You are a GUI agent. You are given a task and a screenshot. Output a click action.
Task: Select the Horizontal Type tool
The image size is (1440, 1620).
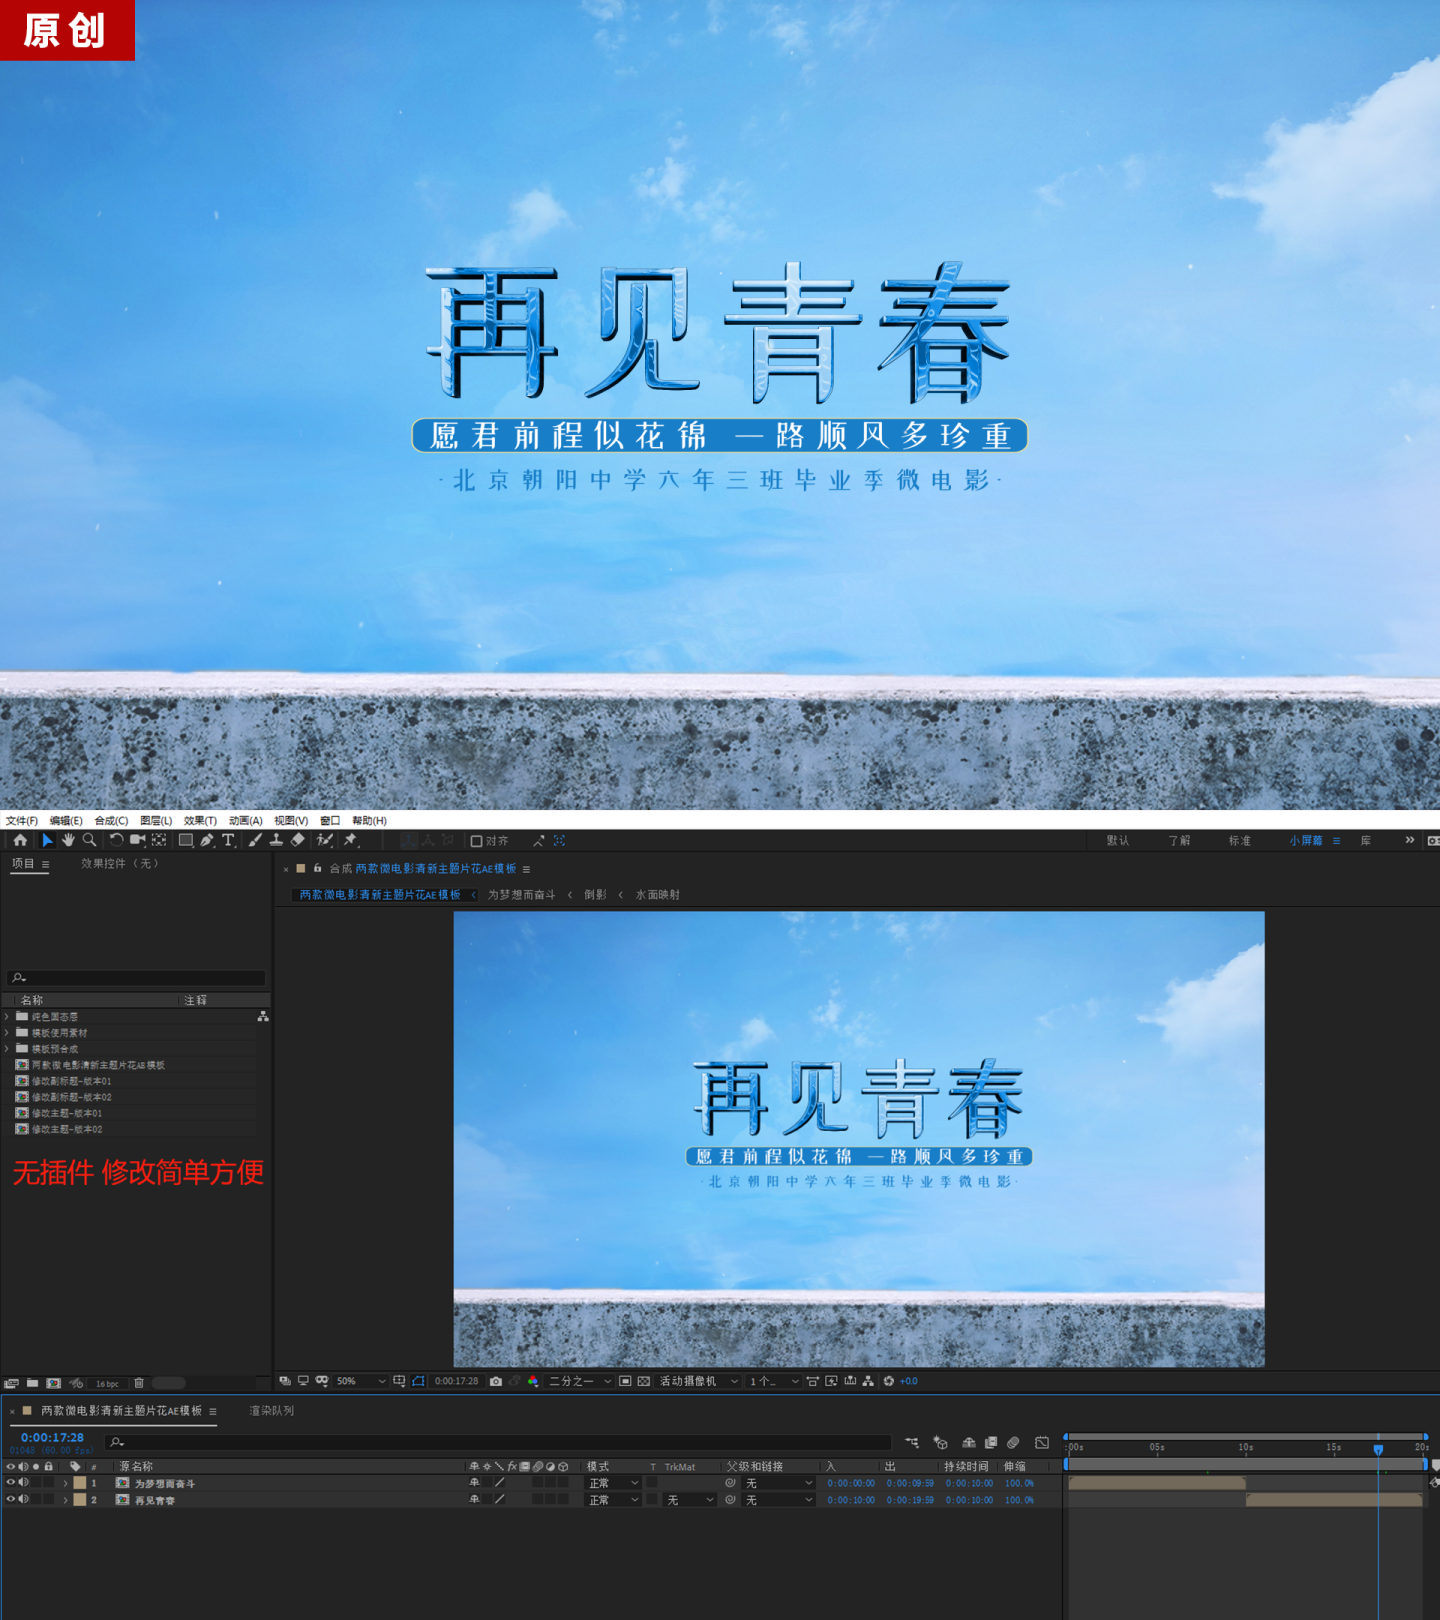228,841
